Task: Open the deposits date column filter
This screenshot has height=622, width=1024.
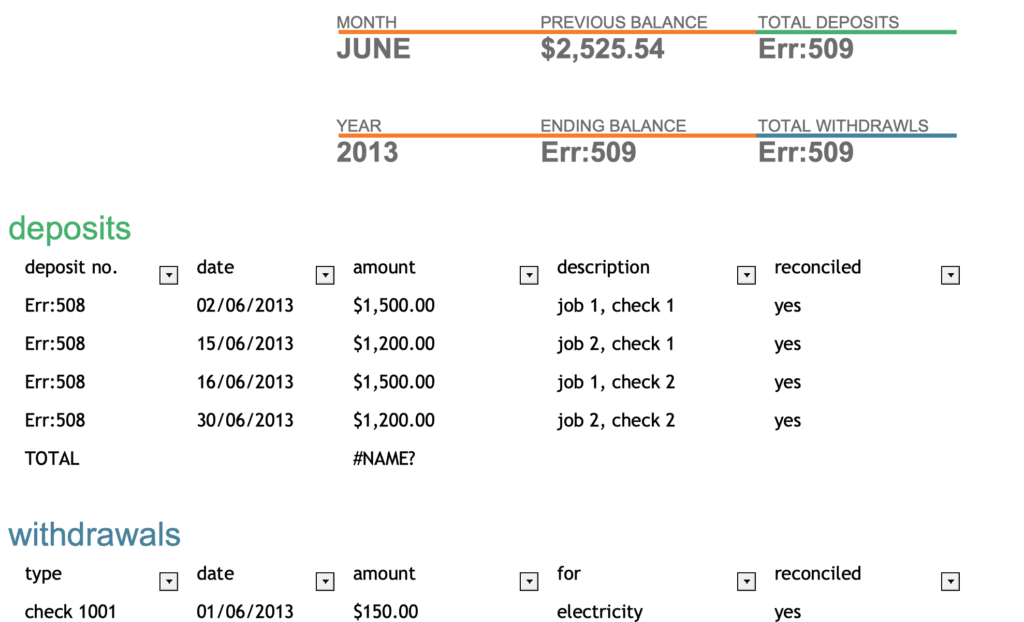Action: (324, 275)
